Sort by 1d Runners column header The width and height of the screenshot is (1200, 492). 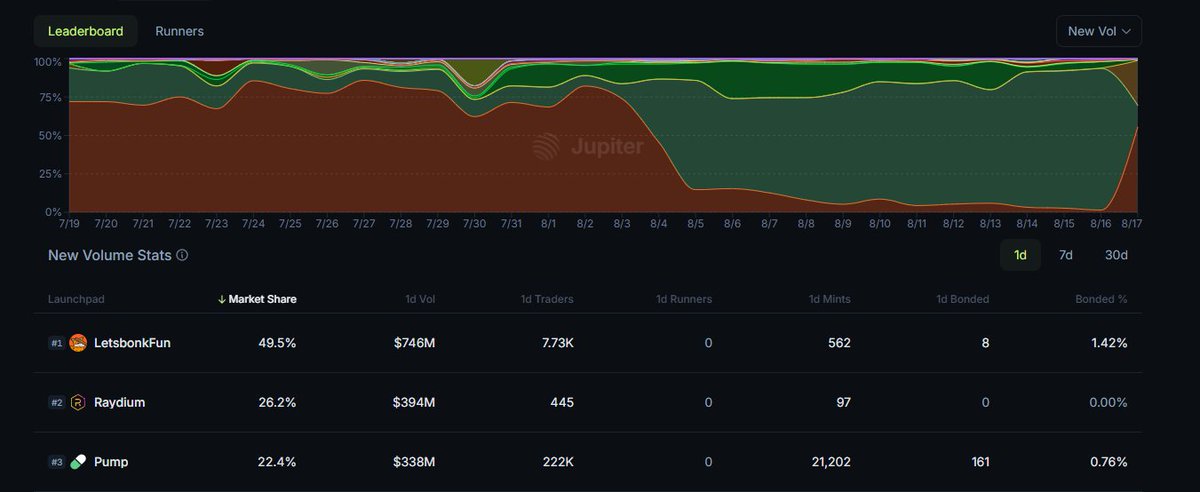click(684, 299)
